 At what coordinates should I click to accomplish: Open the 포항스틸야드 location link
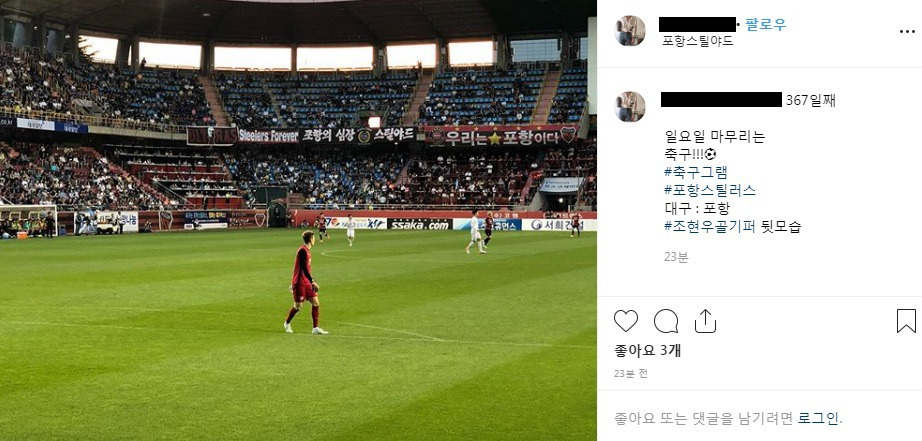(698, 41)
